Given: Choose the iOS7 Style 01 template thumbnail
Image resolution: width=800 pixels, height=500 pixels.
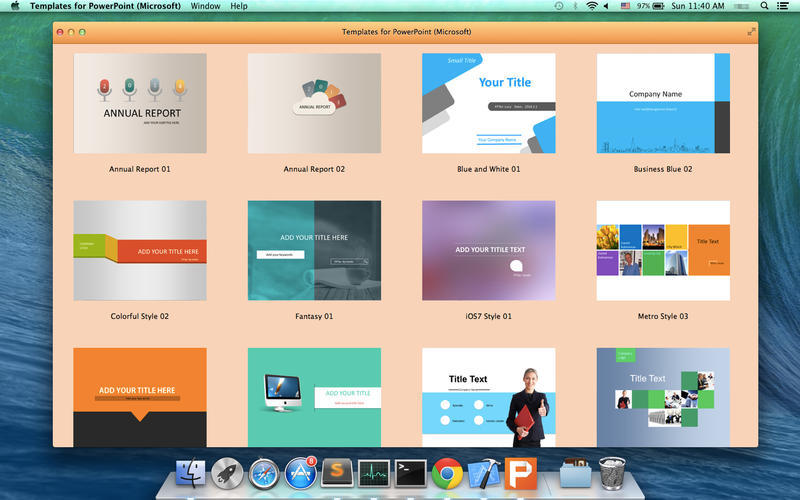Looking at the screenshot, I should coord(489,251).
